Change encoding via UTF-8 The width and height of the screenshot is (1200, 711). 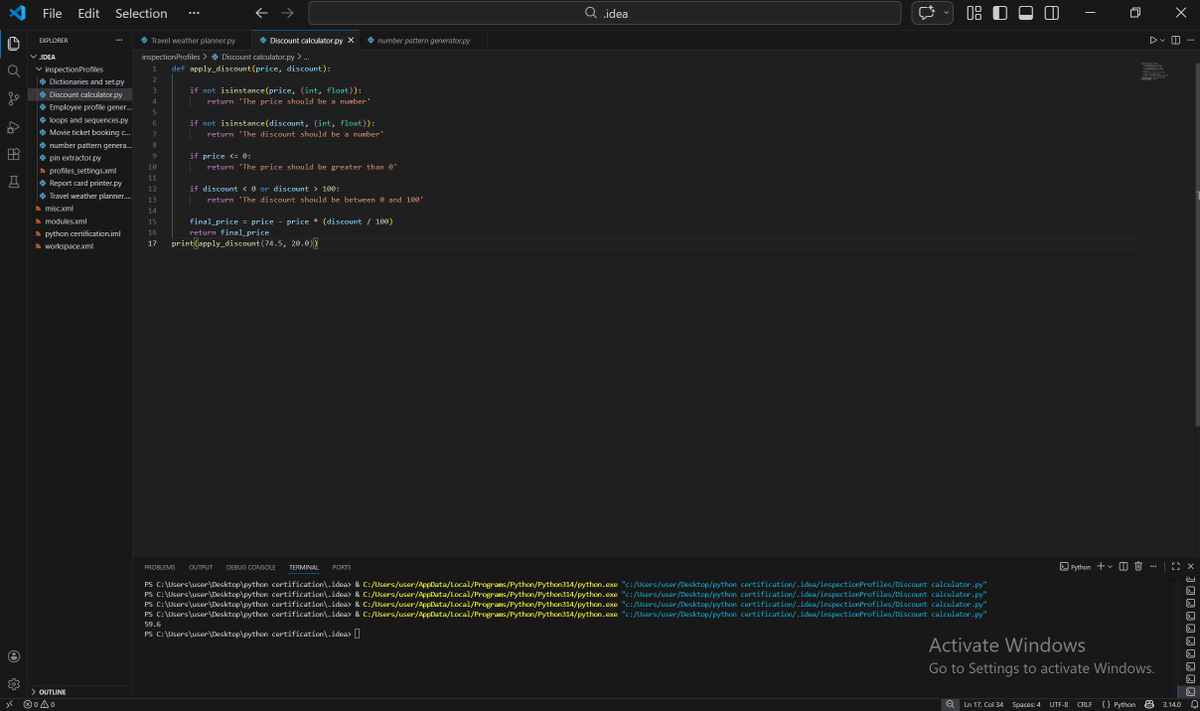[1059, 704]
